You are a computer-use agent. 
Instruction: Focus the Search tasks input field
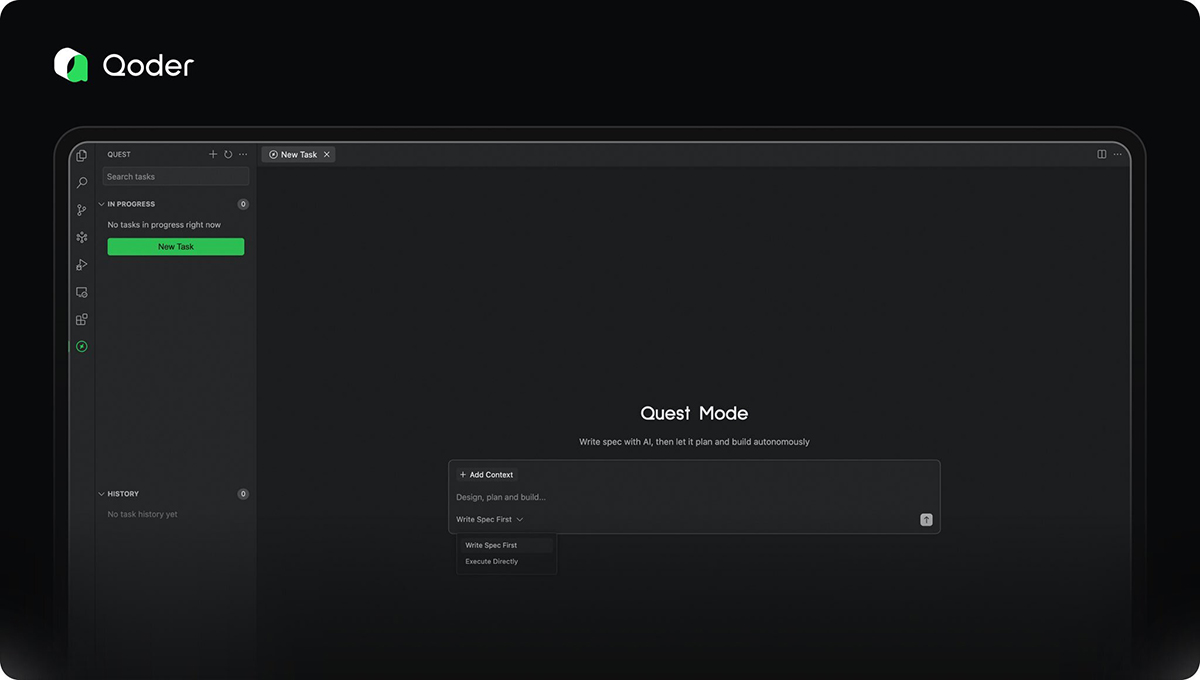click(176, 176)
